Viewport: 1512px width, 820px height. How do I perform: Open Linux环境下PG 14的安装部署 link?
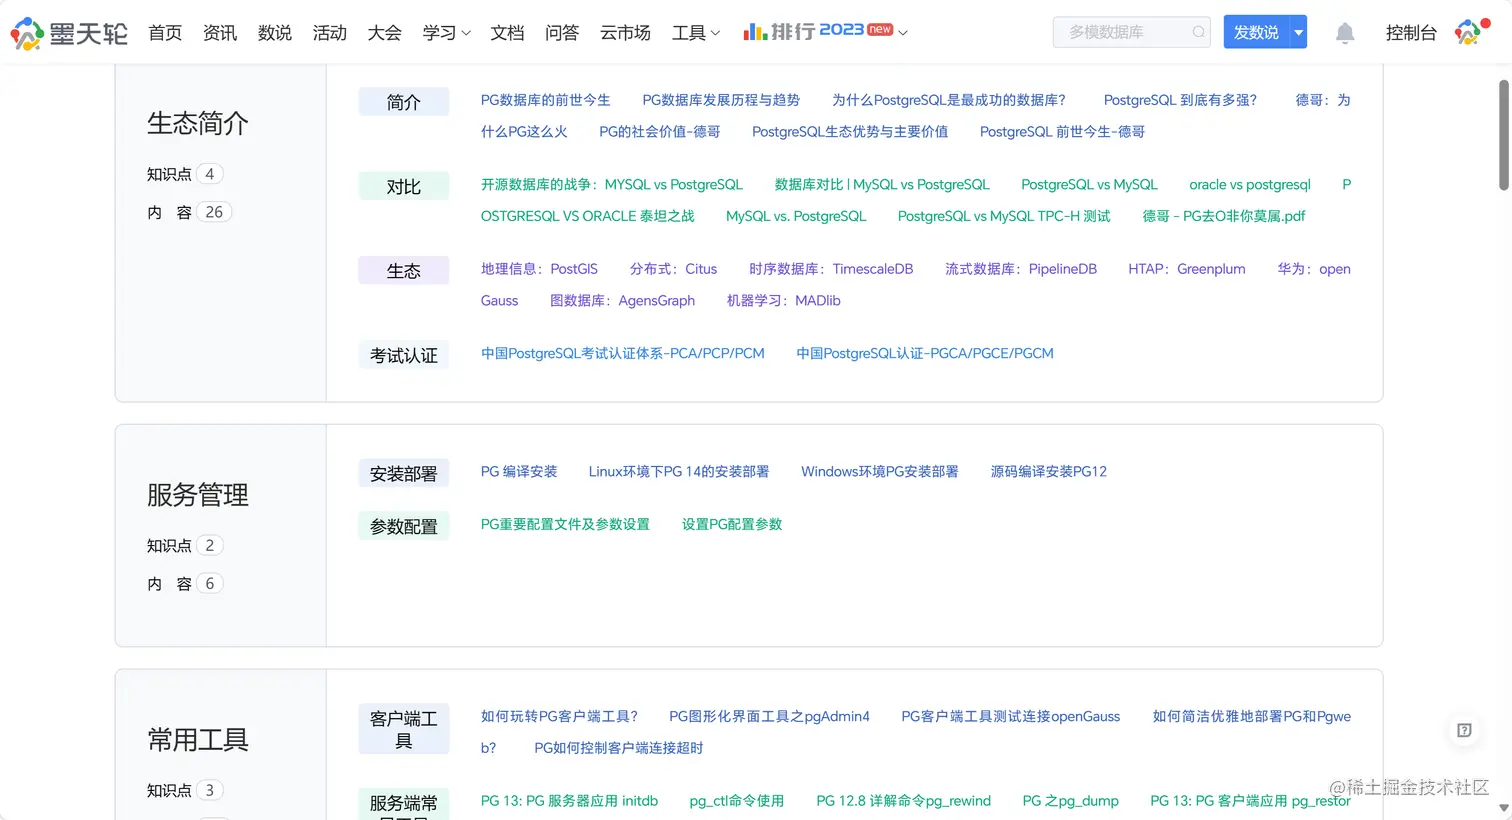click(x=679, y=471)
